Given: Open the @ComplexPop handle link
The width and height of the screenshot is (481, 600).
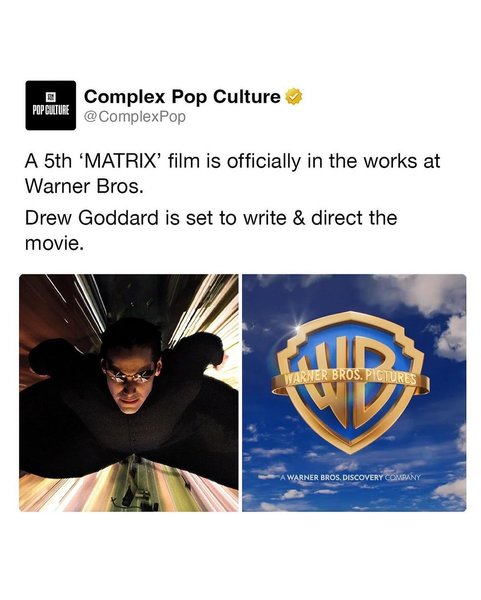Looking at the screenshot, I should click(135, 117).
